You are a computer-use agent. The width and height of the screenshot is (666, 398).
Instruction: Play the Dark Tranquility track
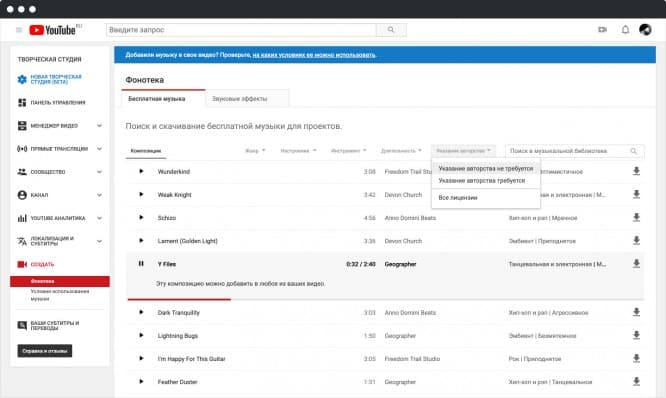pos(141,312)
